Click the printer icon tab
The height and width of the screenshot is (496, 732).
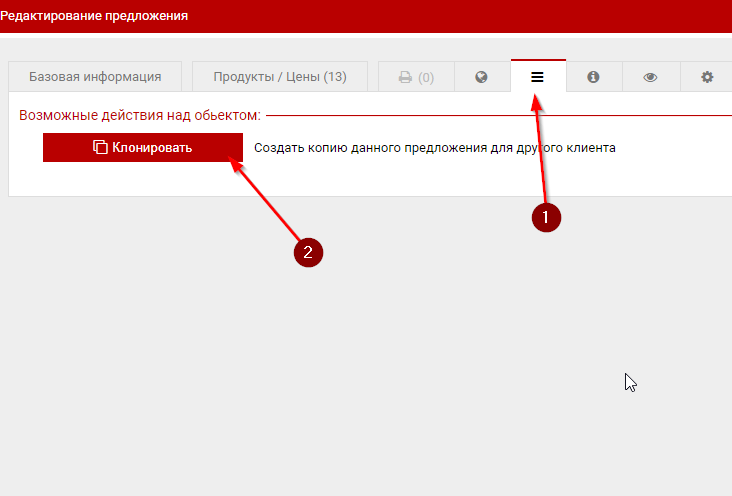click(x=405, y=77)
